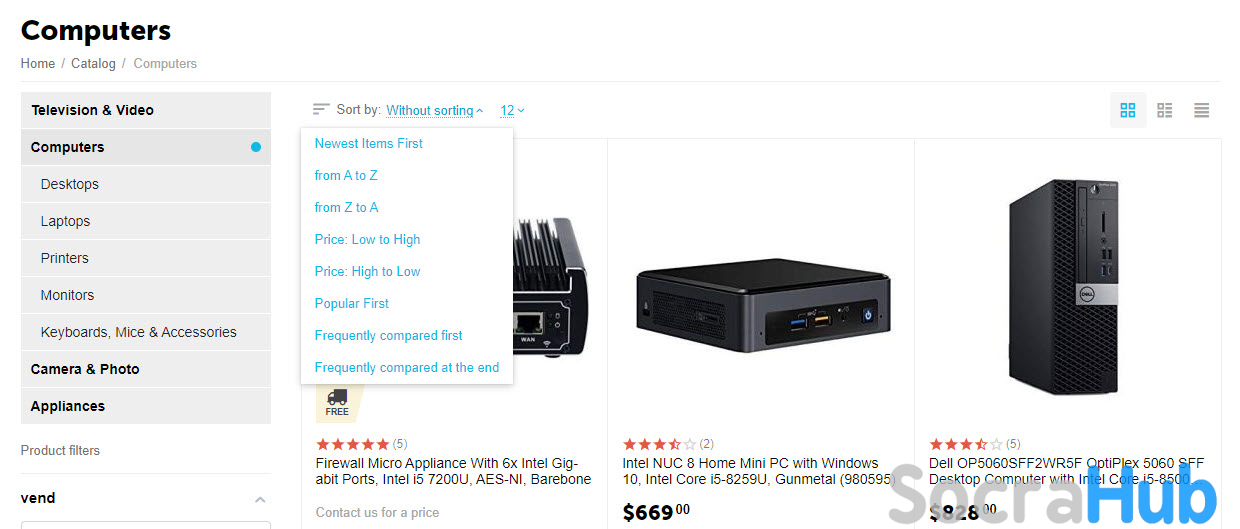Viewport: 1240px width, 529px height.
Task: Select Newest Items First sorting
Action: 368,143
